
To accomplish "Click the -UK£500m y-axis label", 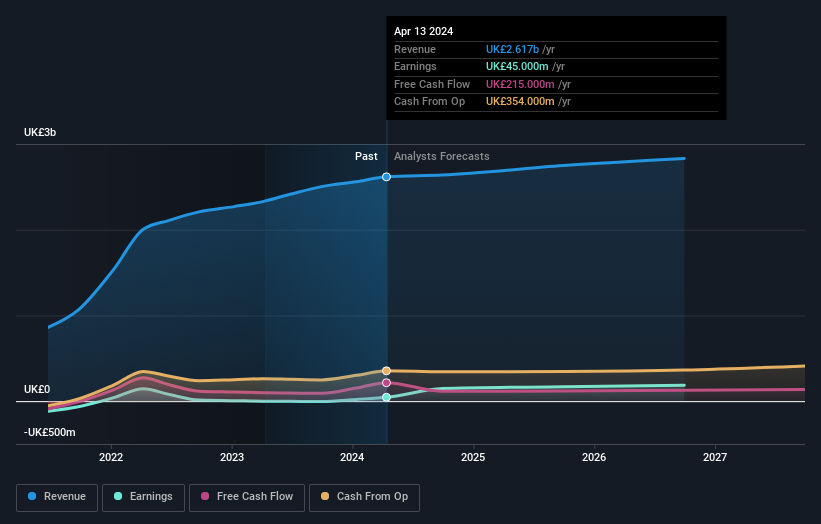I will click(49, 432).
